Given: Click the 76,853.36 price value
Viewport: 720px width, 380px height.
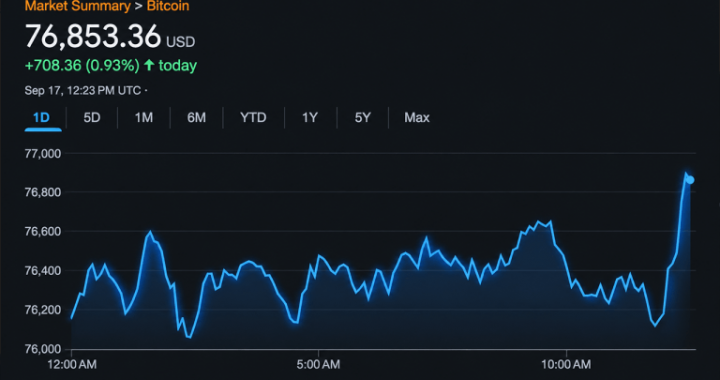Looking at the screenshot, I should pos(93,36).
